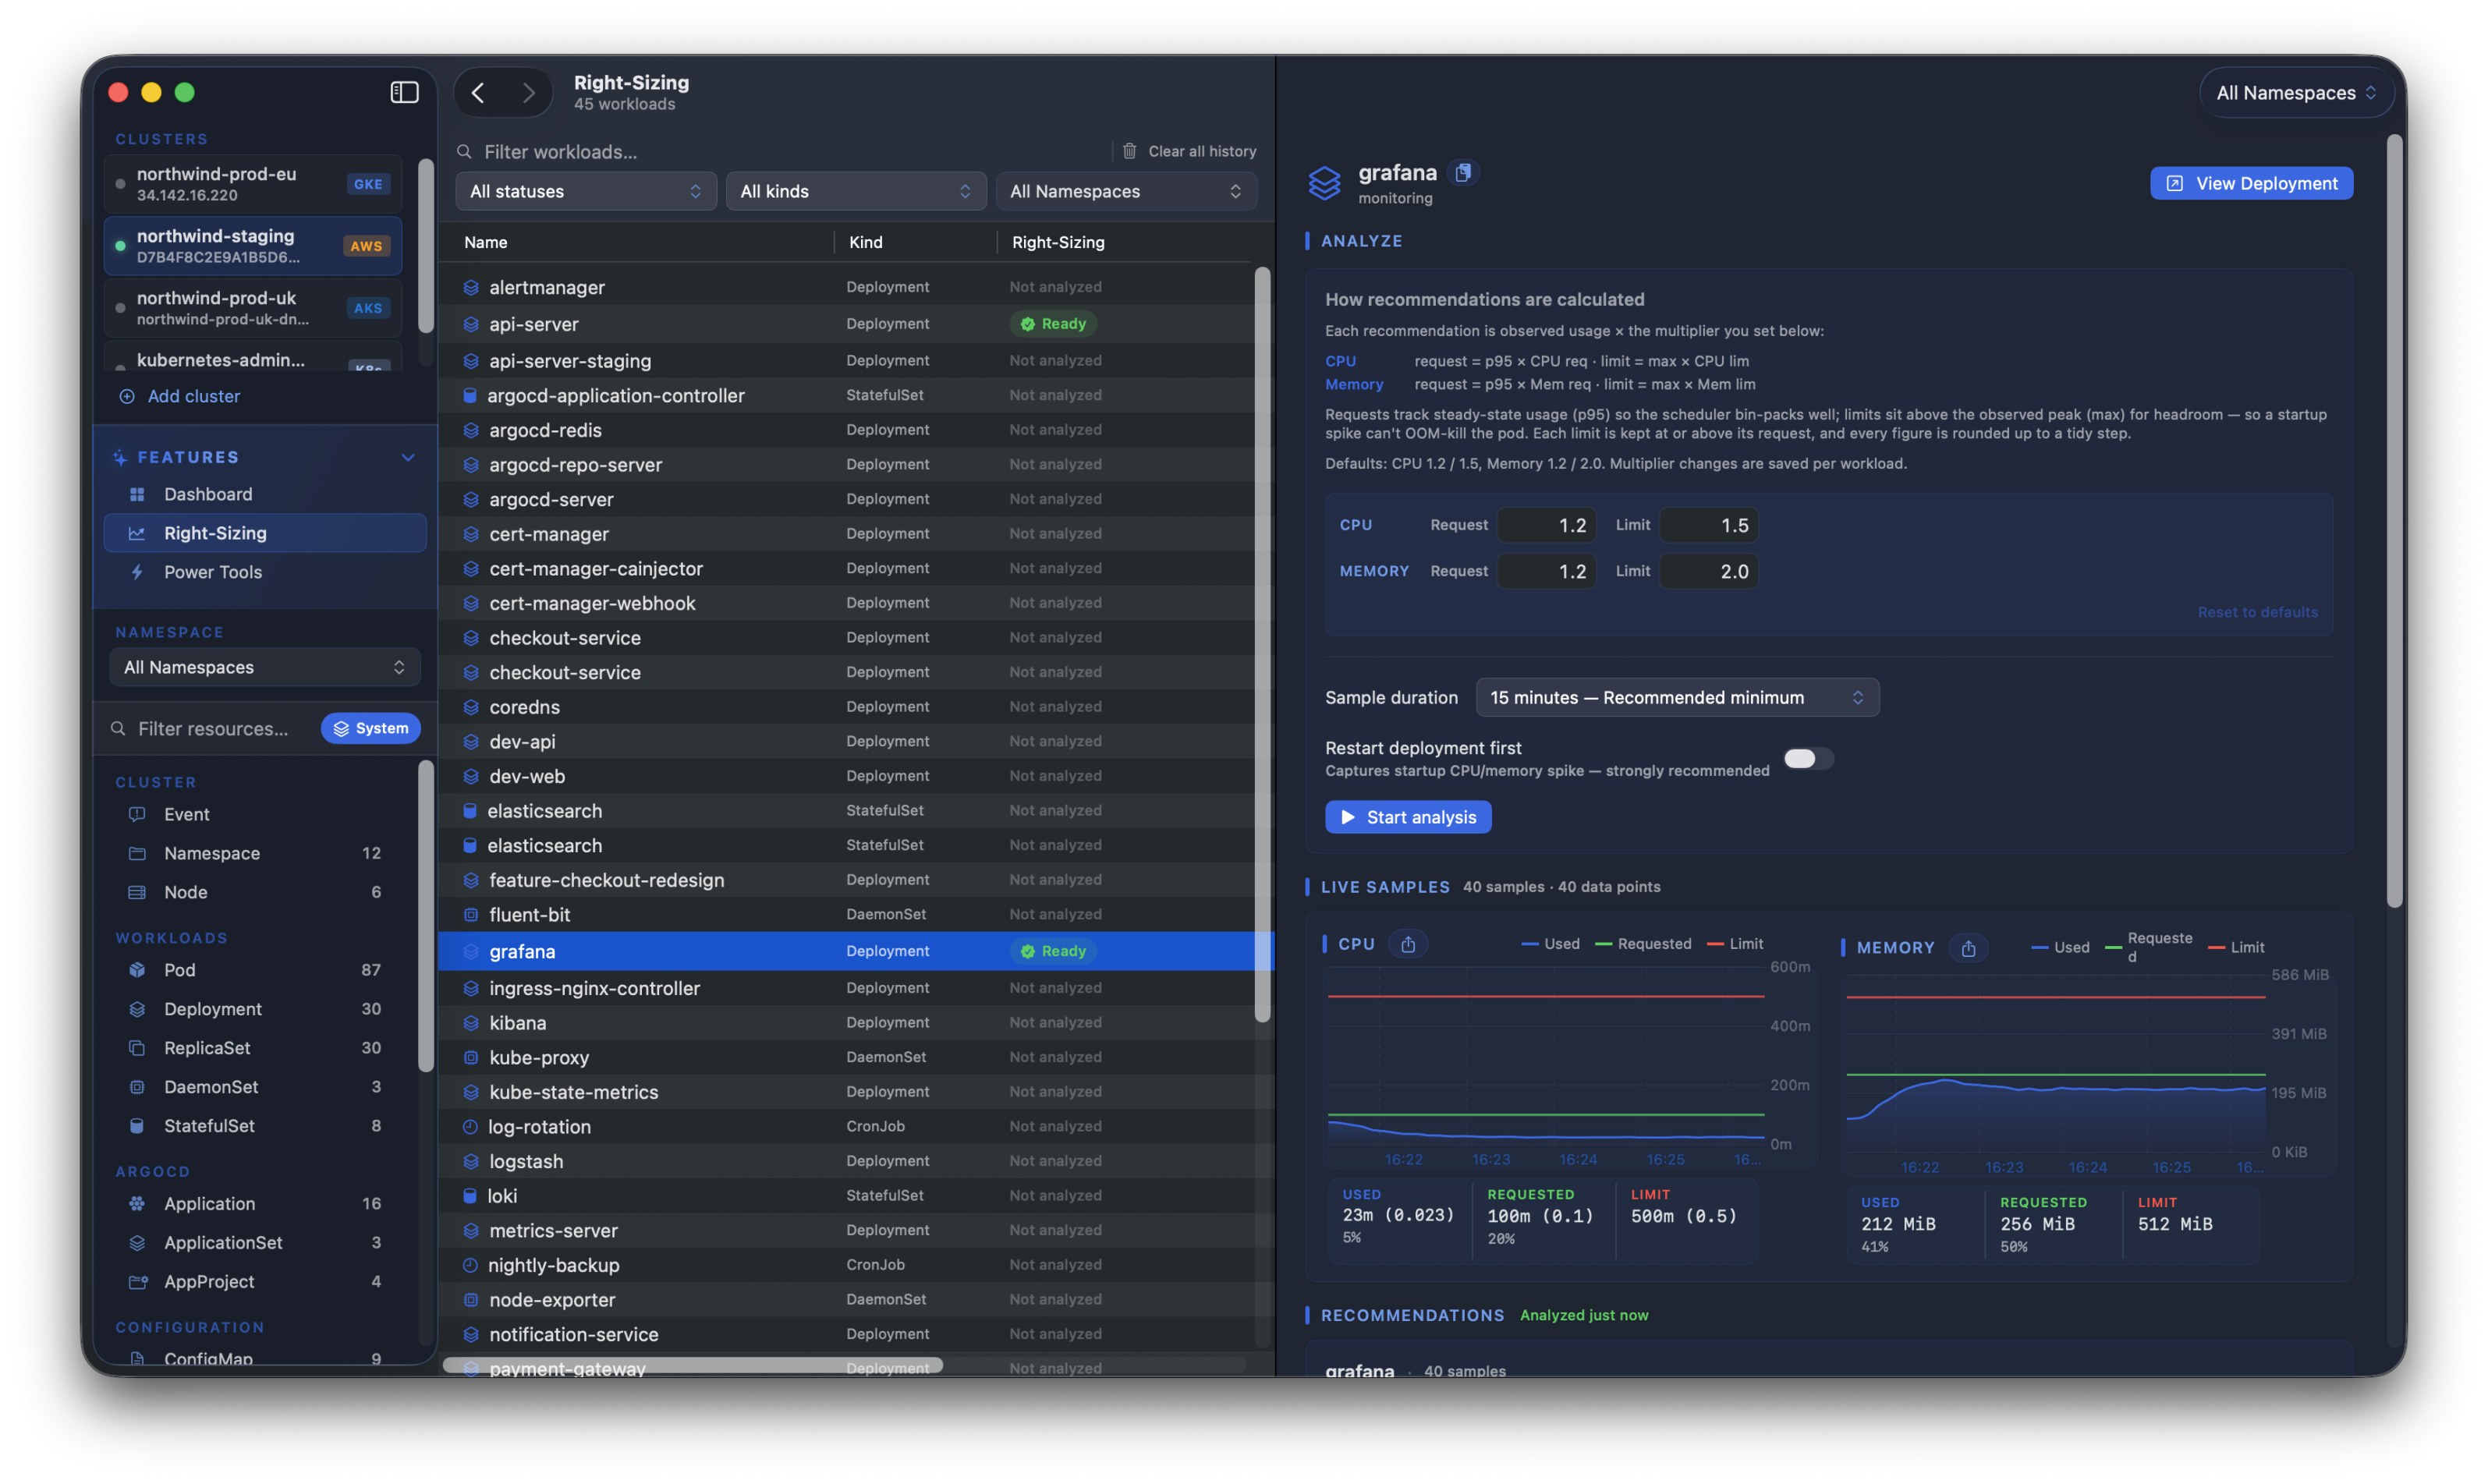This screenshot has width=2488, height=1484.
Task: Click the Memory Request multiplier field
Action: [x=1546, y=571]
